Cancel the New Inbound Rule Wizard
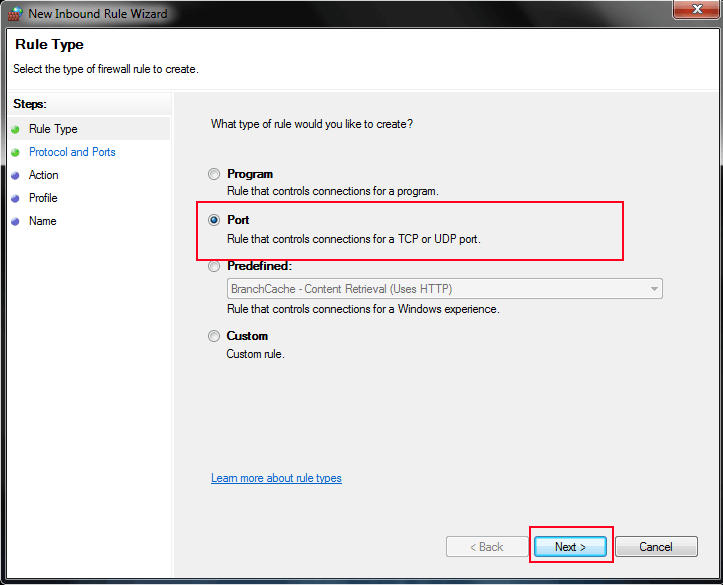723x585 pixels. click(x=656, y=547)
